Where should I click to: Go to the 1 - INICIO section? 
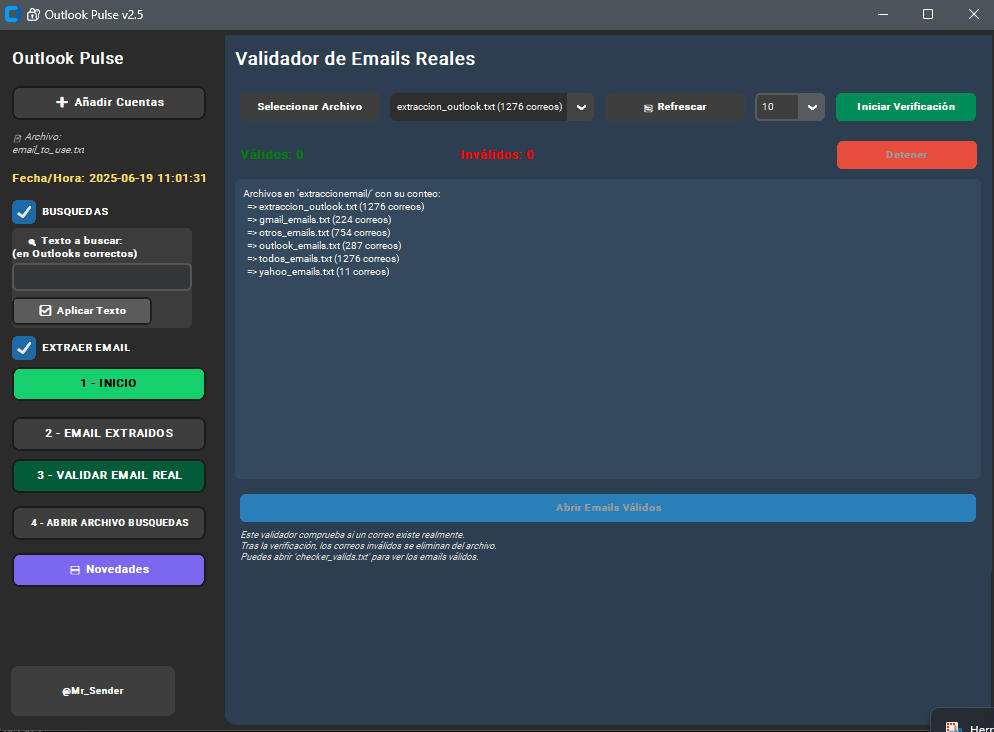[x=108, y=384]
